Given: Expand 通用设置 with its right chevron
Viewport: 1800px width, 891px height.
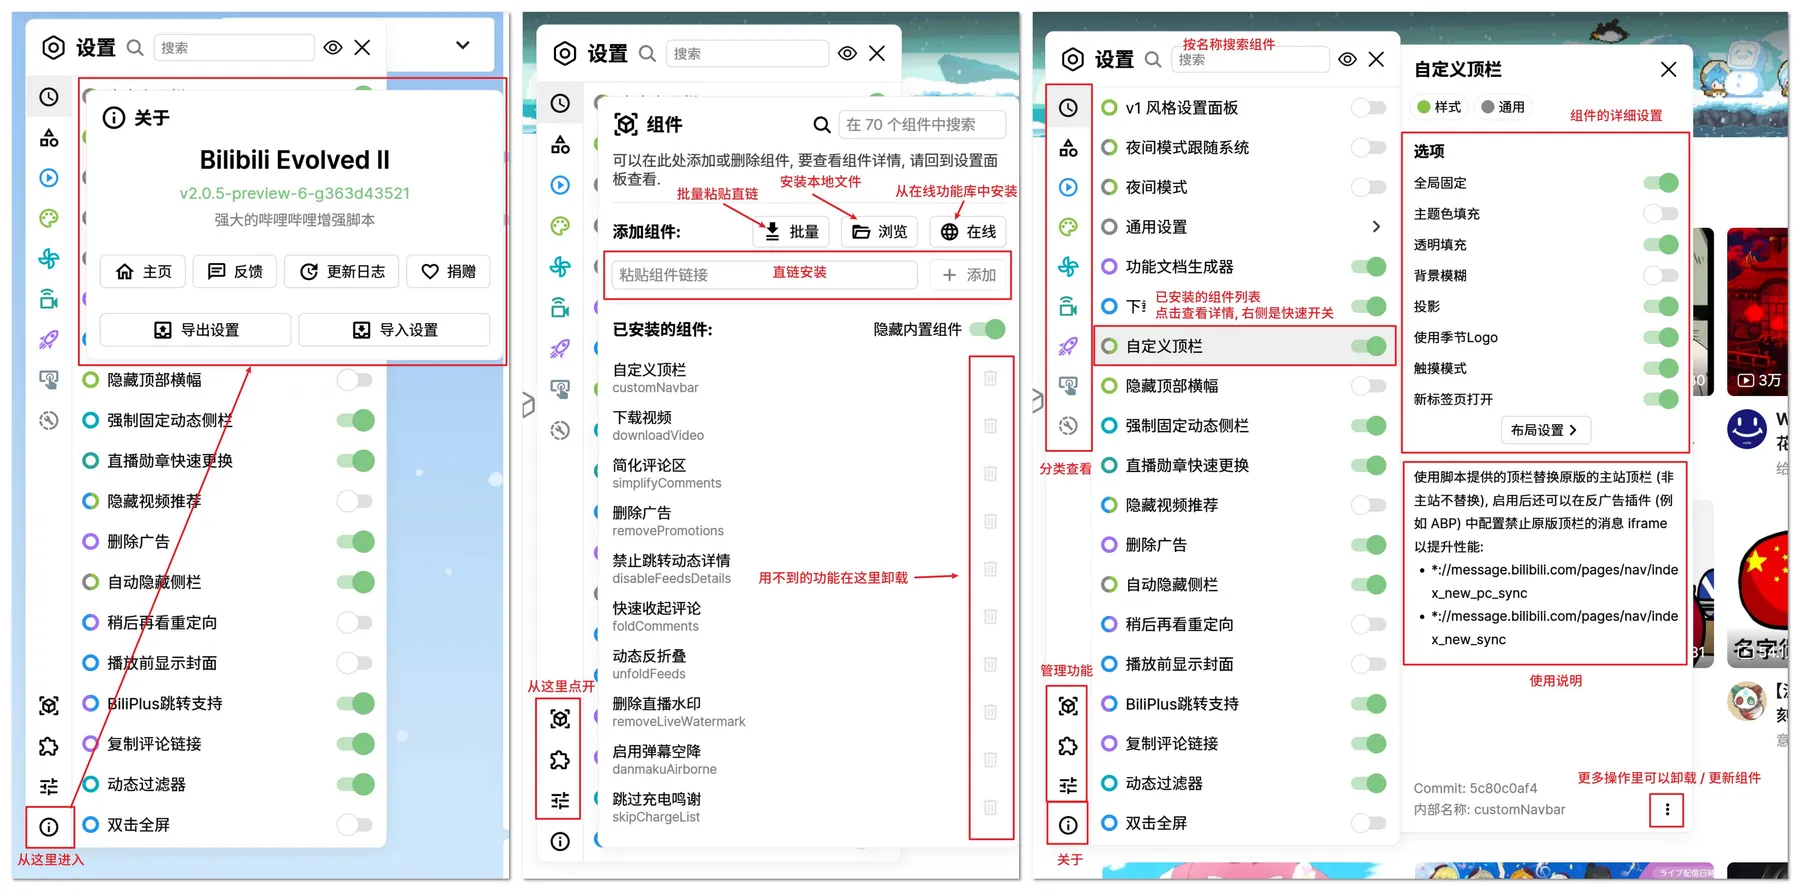Looking at the screenshot, I should click(1376, 227).
